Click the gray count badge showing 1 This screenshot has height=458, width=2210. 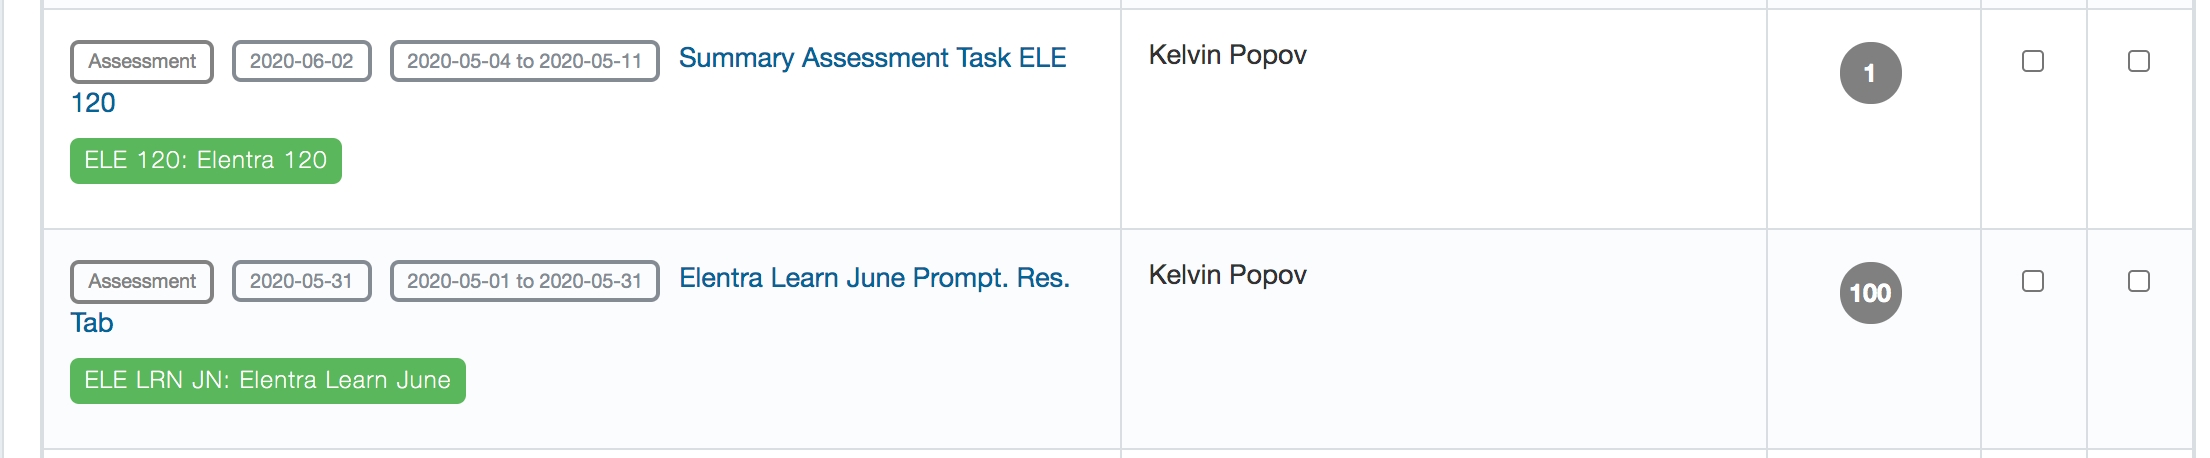(1870, 73)
